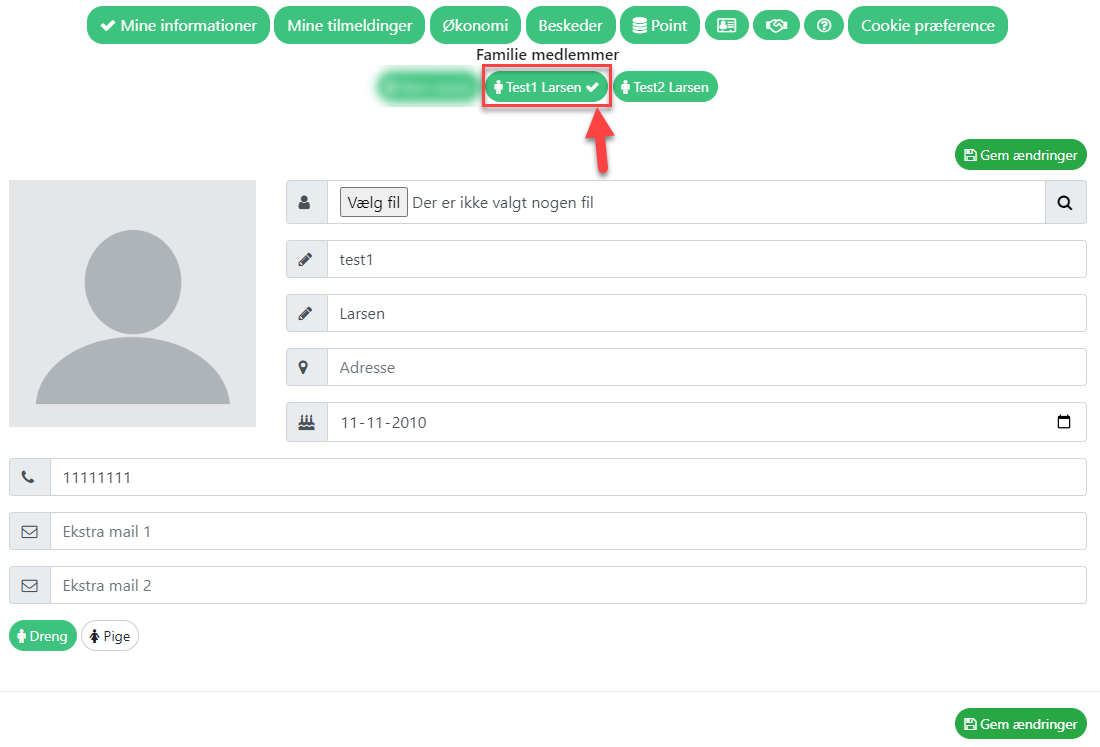Click the birthday cake icon
1100x747 pixels.
tap(306, 422)
